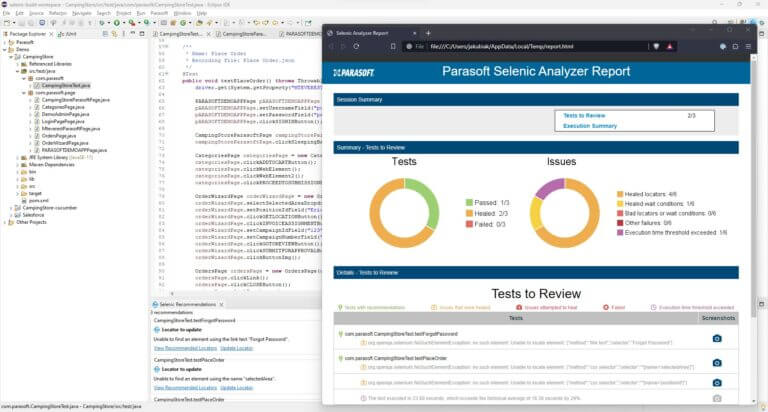Image resolution: width=768 pixels, height=412 pixels.
Task: Expand the Other Projects tree node
Action: click(5, 221)
